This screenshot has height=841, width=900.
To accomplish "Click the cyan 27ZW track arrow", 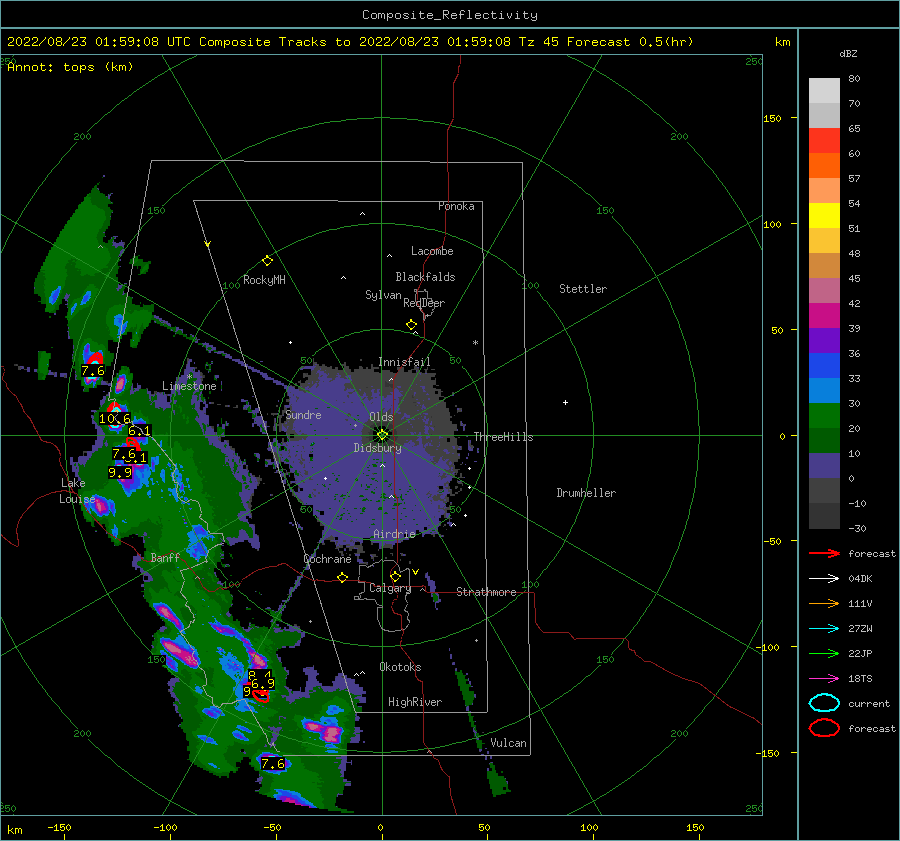I will tap(824, 629).
